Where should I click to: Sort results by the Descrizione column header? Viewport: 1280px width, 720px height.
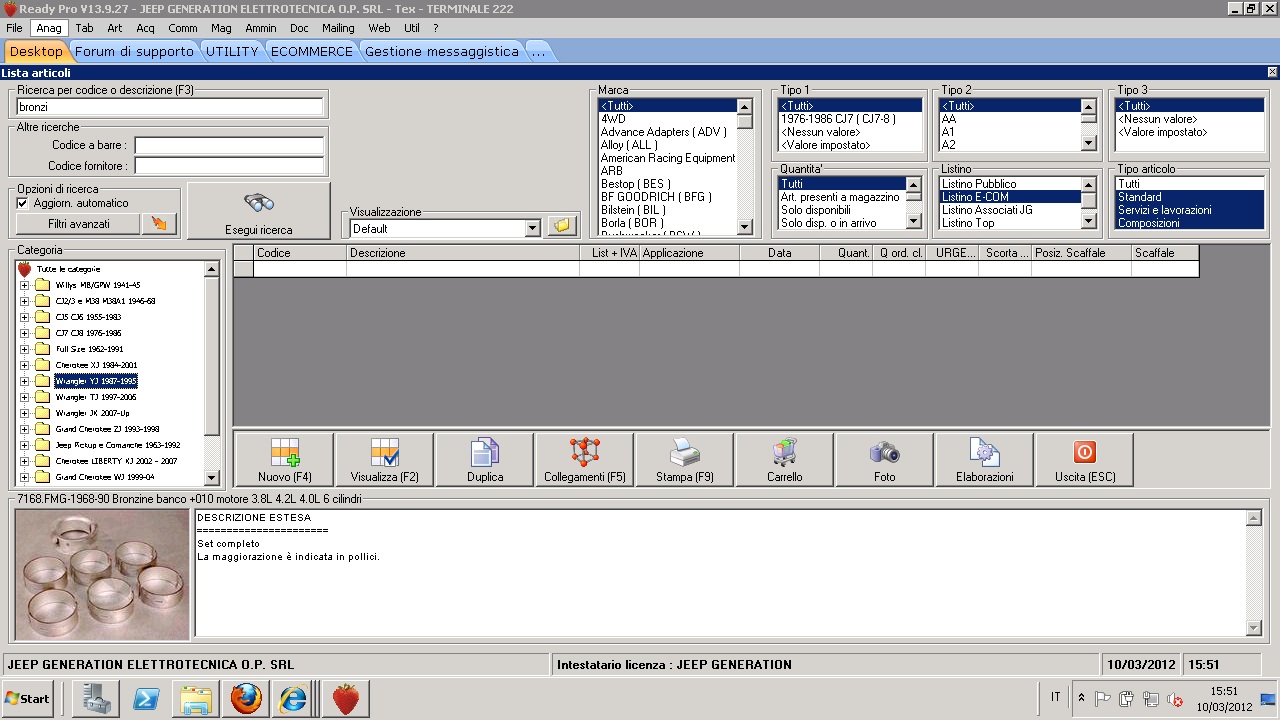click(463, 253)
